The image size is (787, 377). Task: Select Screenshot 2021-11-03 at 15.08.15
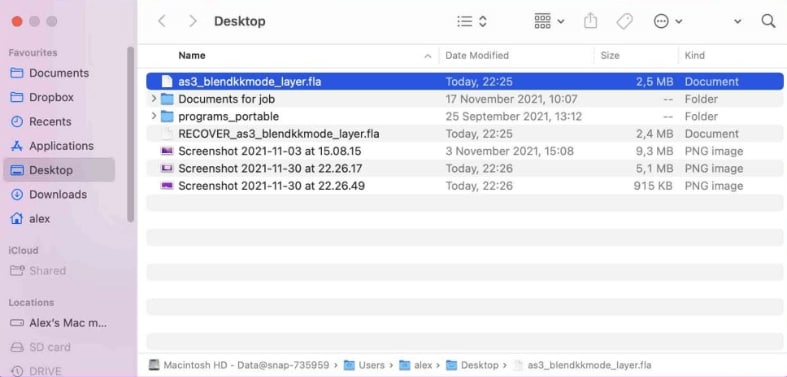coord(465,151)
